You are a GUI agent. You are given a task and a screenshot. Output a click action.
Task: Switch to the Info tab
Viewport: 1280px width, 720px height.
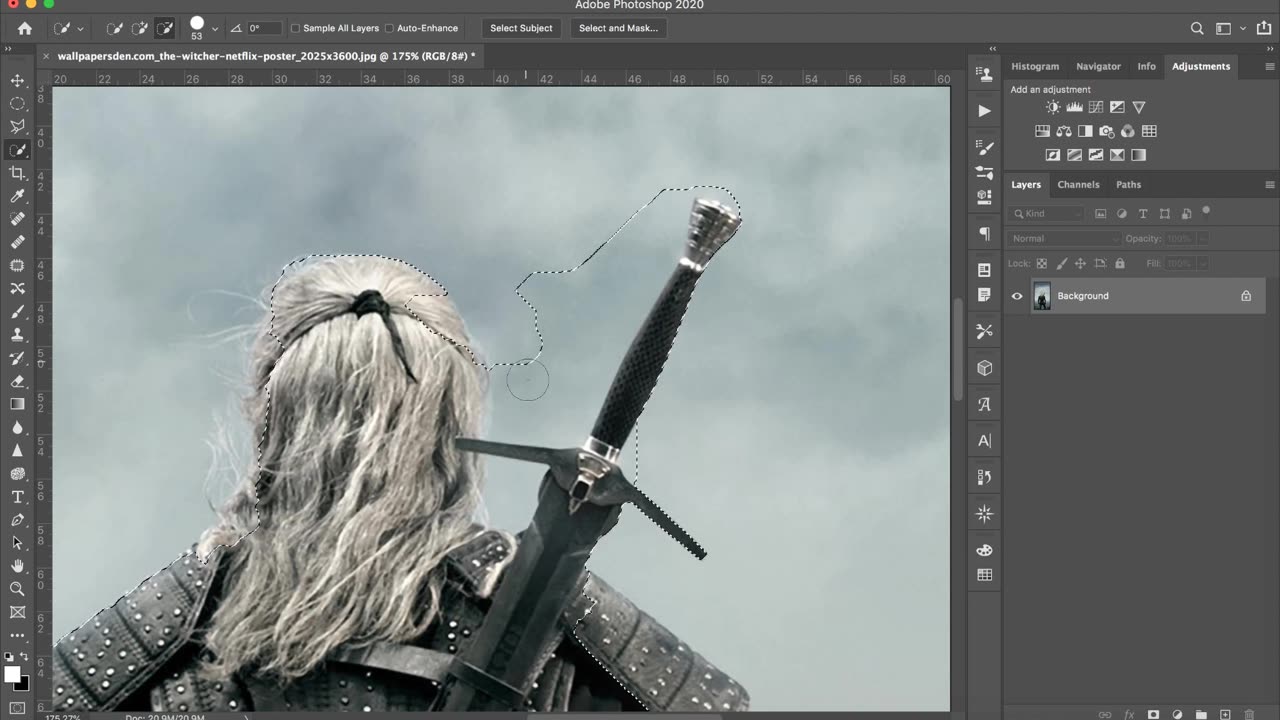1146,66
